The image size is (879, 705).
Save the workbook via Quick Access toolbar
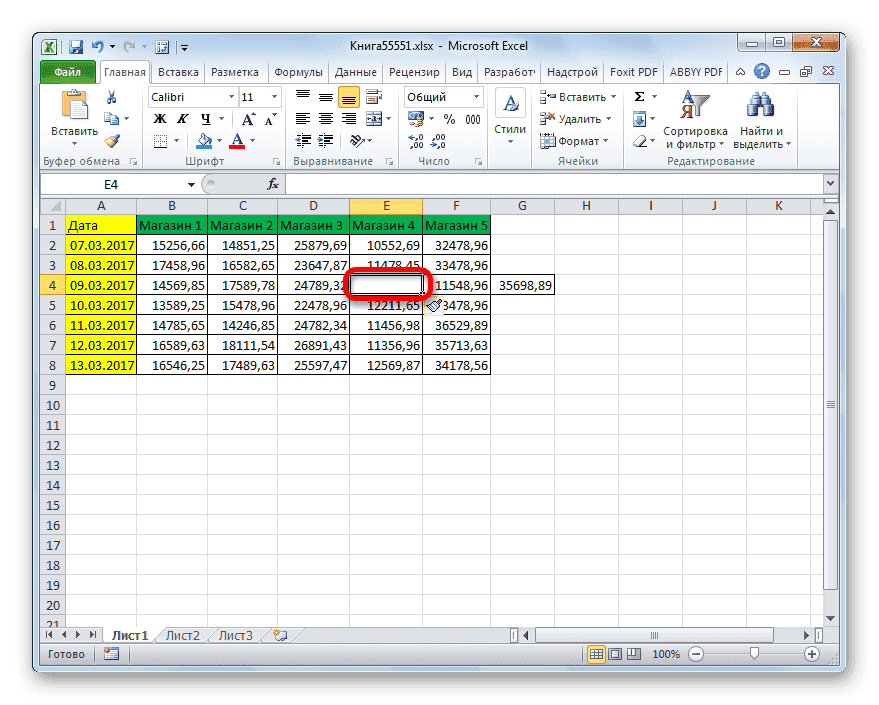point(75,46)
